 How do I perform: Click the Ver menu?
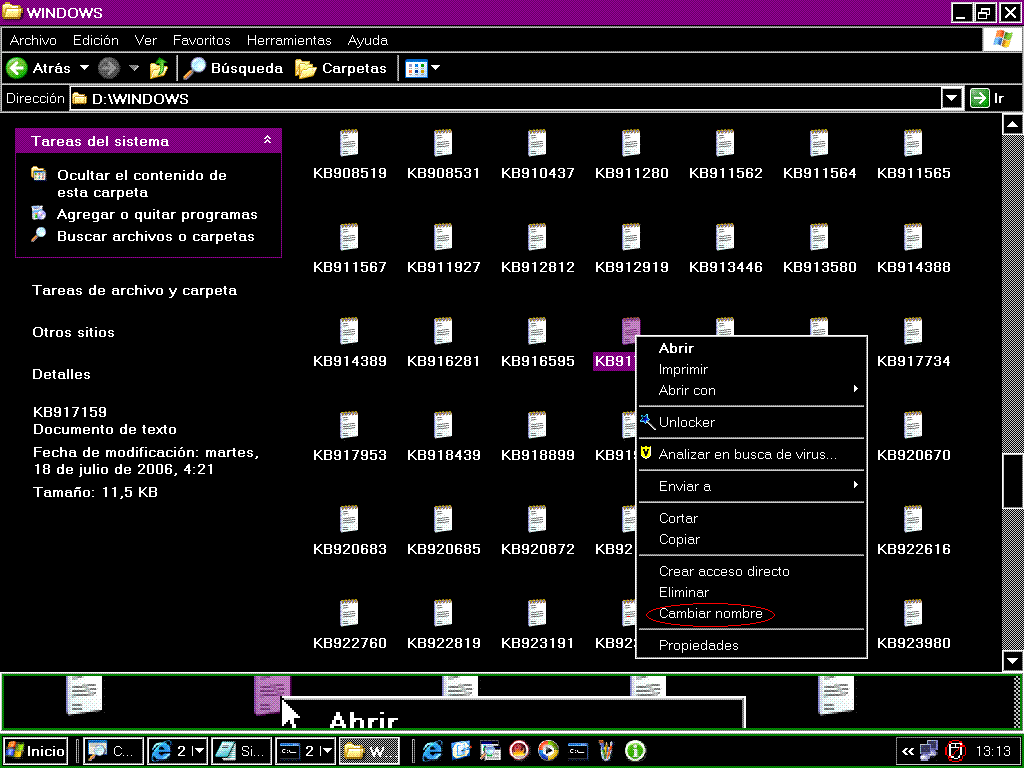tap(146, 40)
